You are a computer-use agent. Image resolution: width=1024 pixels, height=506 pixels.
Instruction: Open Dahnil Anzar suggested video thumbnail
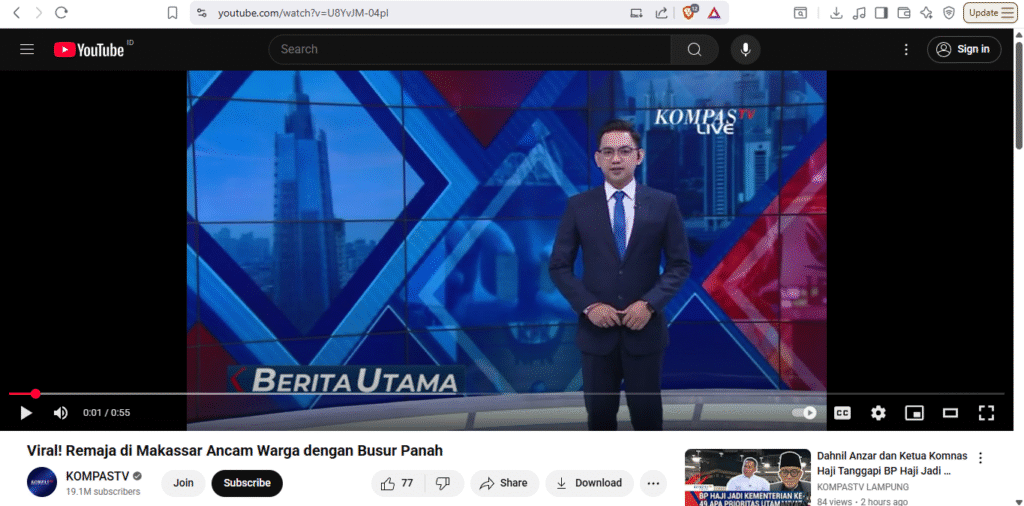point(748,477)
